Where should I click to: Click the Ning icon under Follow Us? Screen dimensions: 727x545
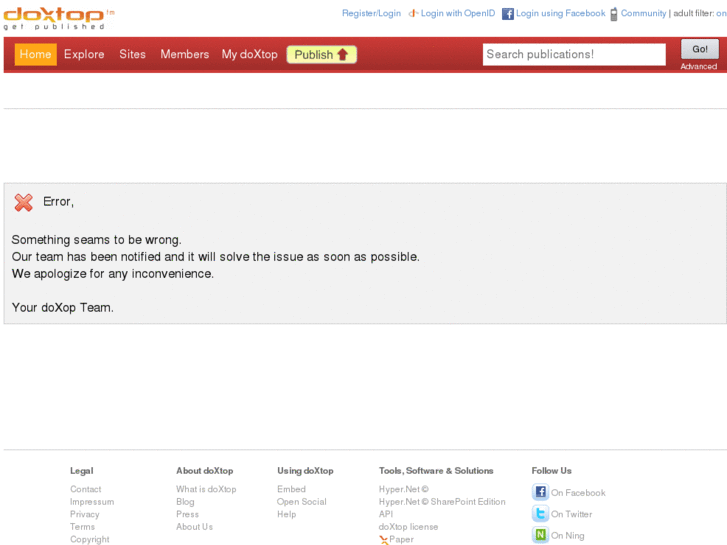[540, 535]
